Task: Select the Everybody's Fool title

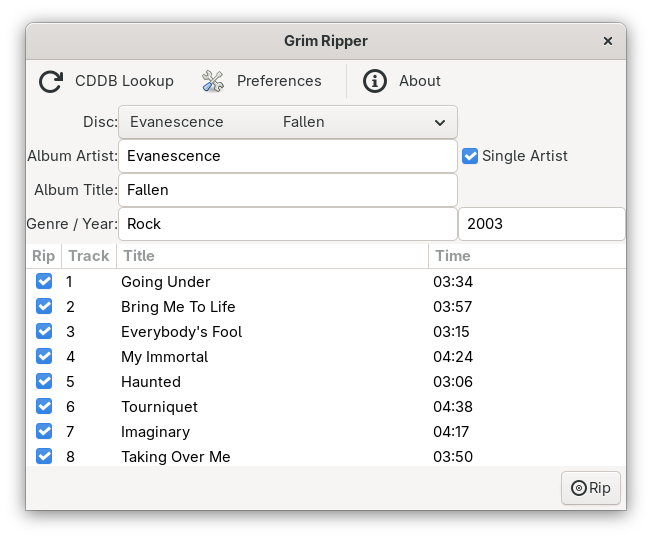Action: [x=181, y=331]
